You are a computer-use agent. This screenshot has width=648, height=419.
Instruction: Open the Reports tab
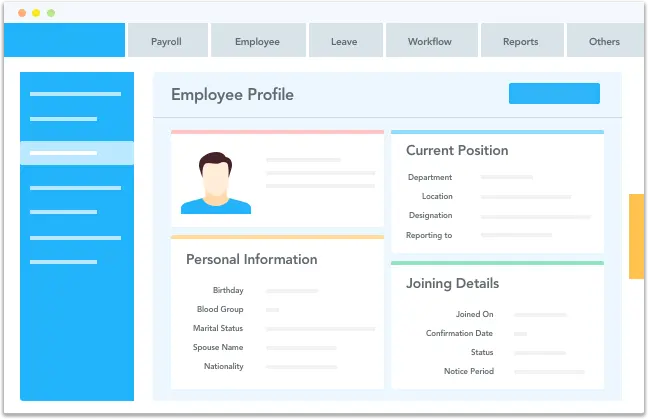pos(520,42)
